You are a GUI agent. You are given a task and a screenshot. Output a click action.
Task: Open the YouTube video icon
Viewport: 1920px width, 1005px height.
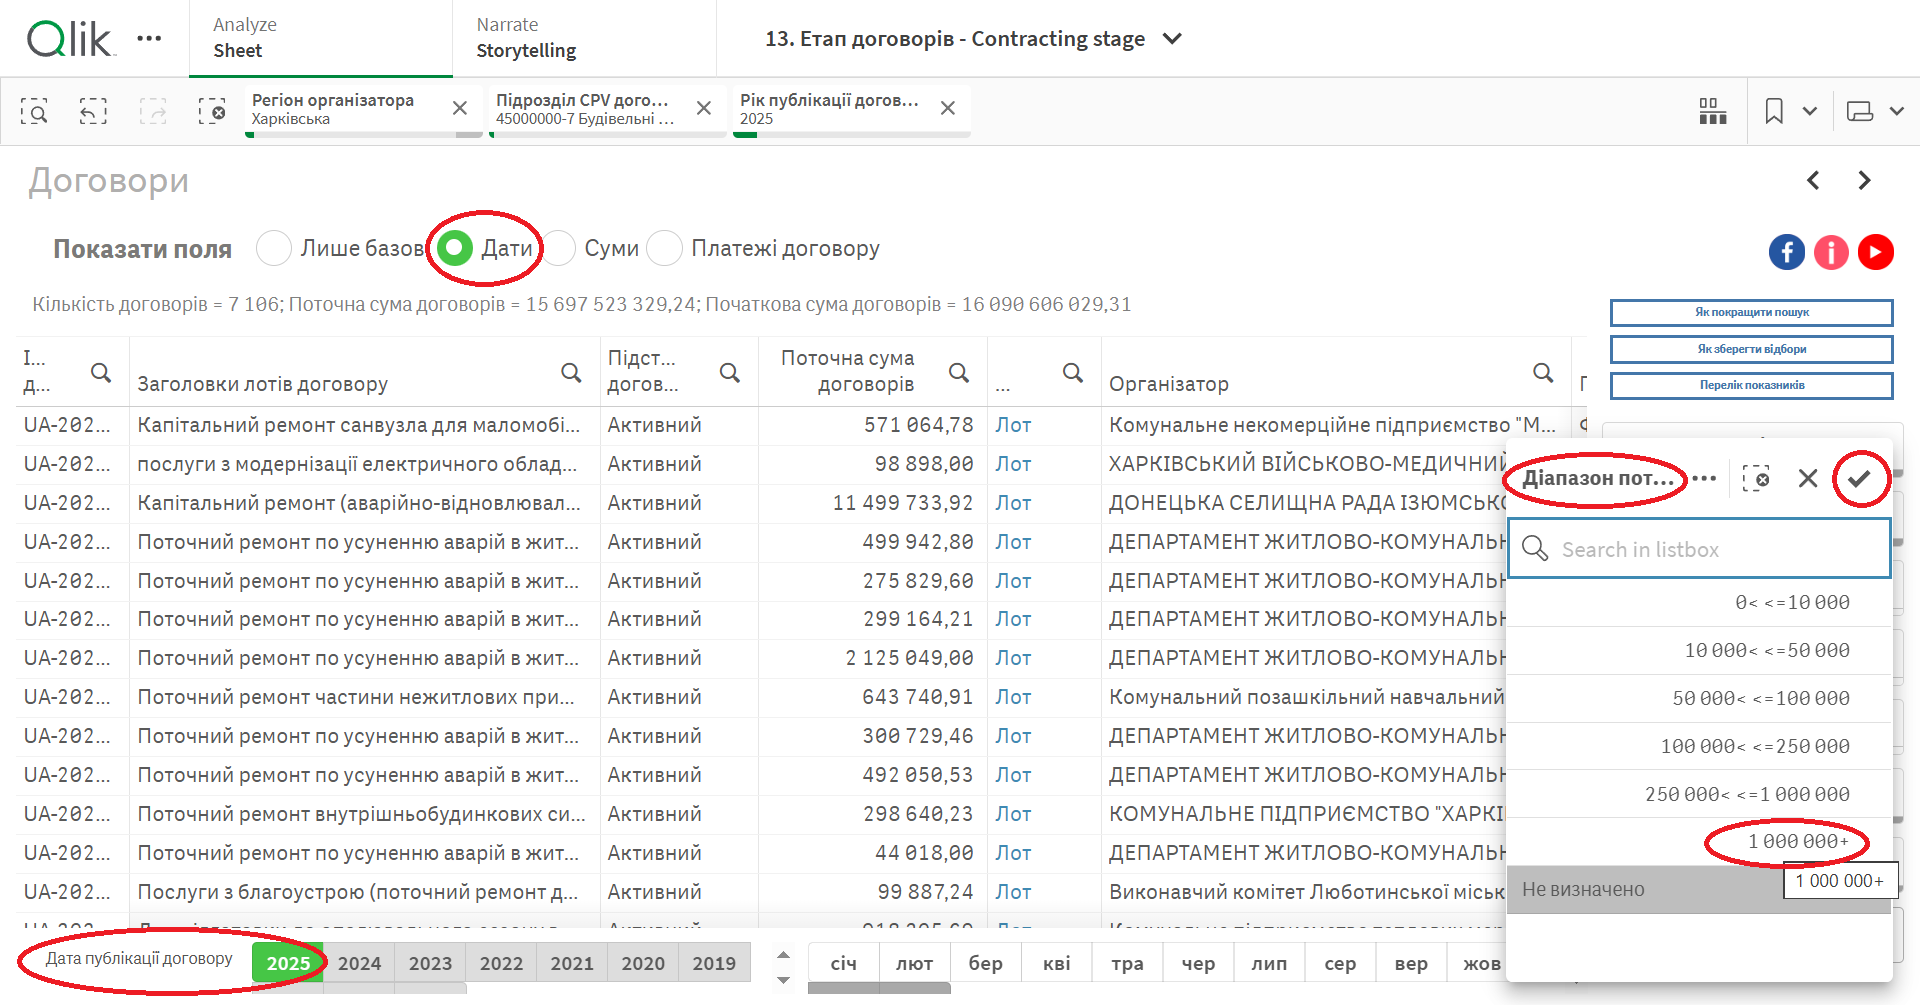click(1875, 252)
